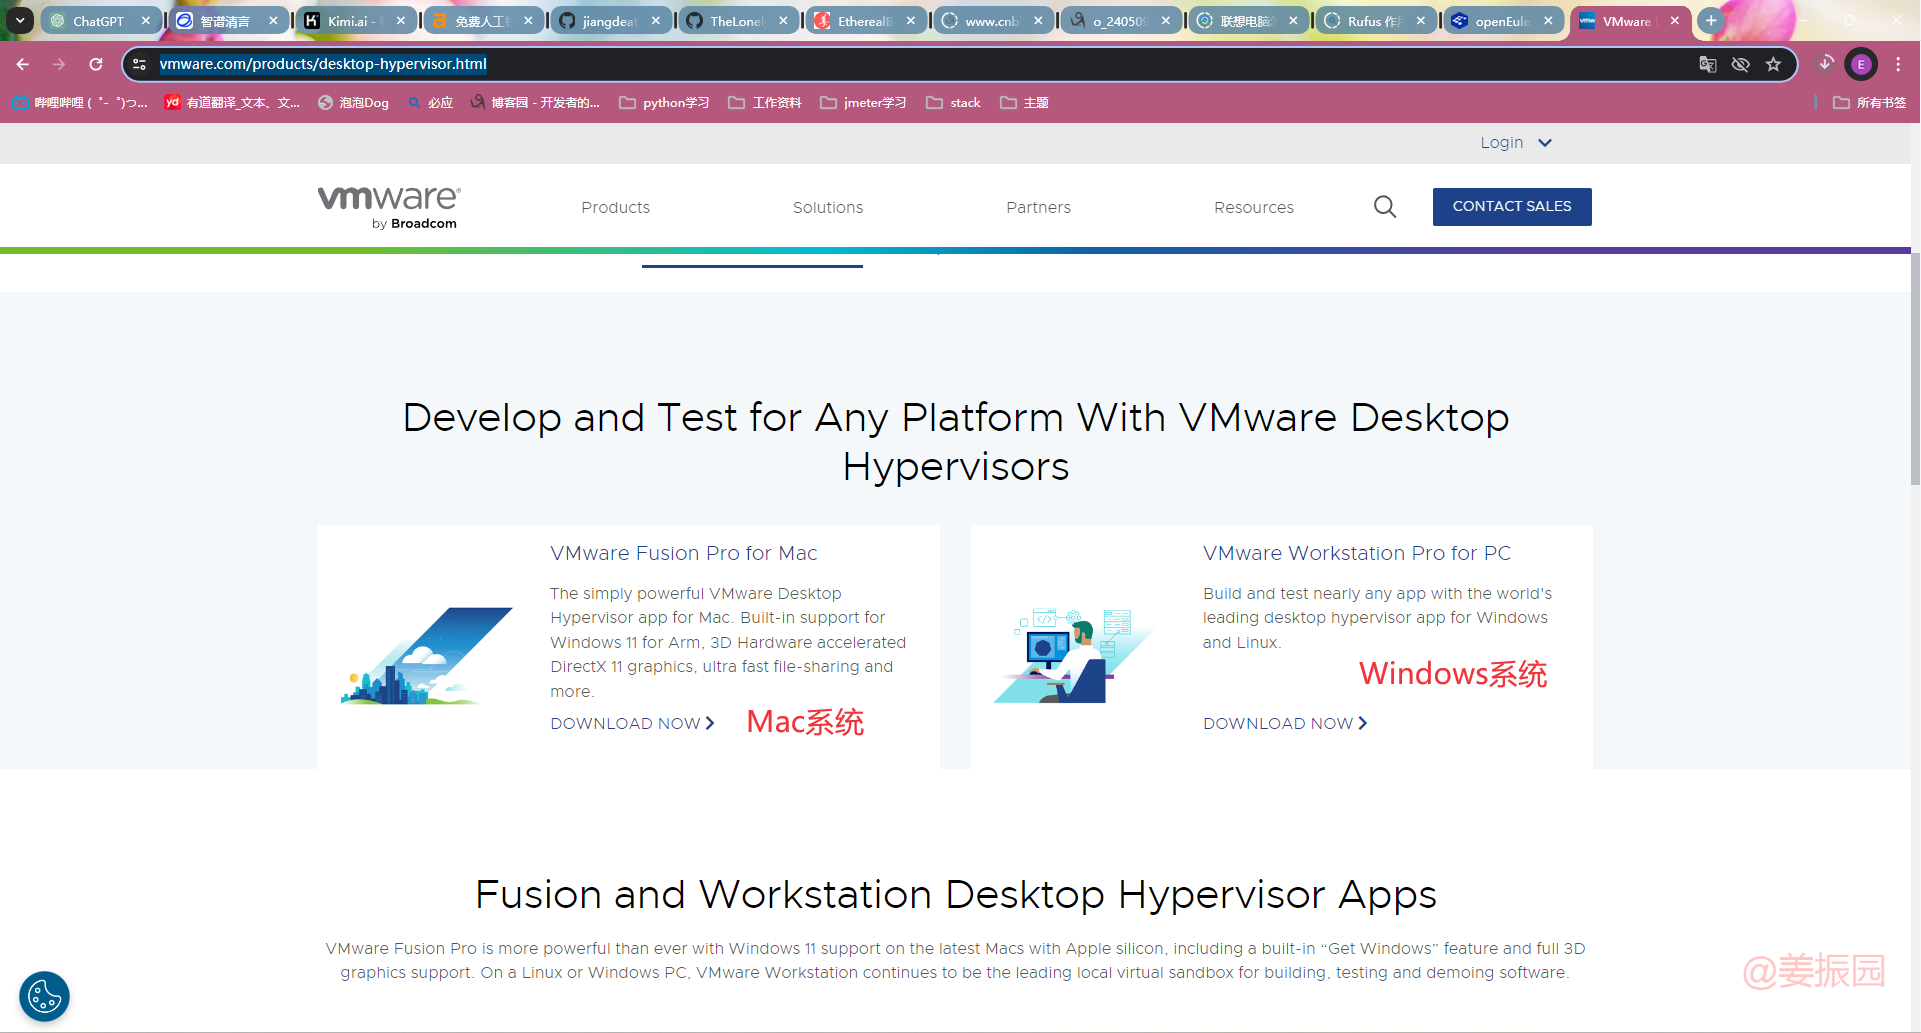Close the openEuler tab
This screenshot has height=1033, width=1921.
[1549, 21]
